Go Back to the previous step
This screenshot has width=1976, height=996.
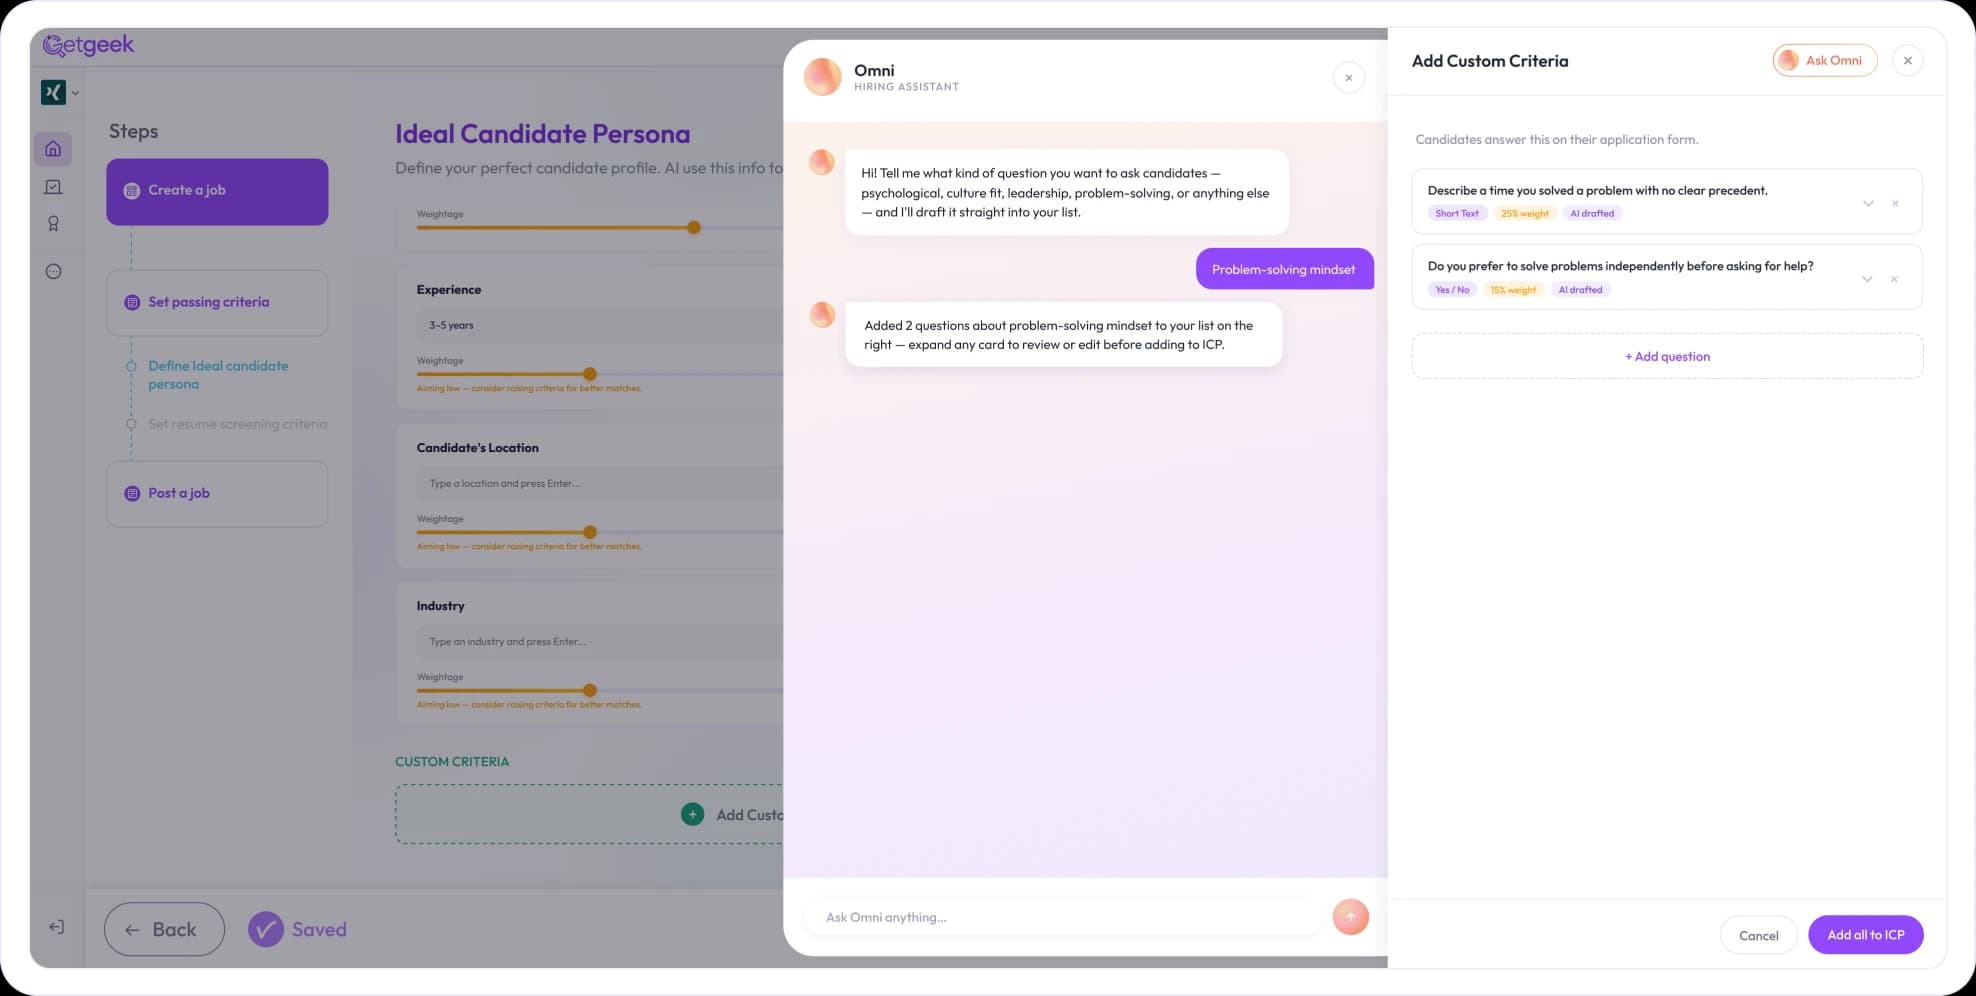click(164, 929)
